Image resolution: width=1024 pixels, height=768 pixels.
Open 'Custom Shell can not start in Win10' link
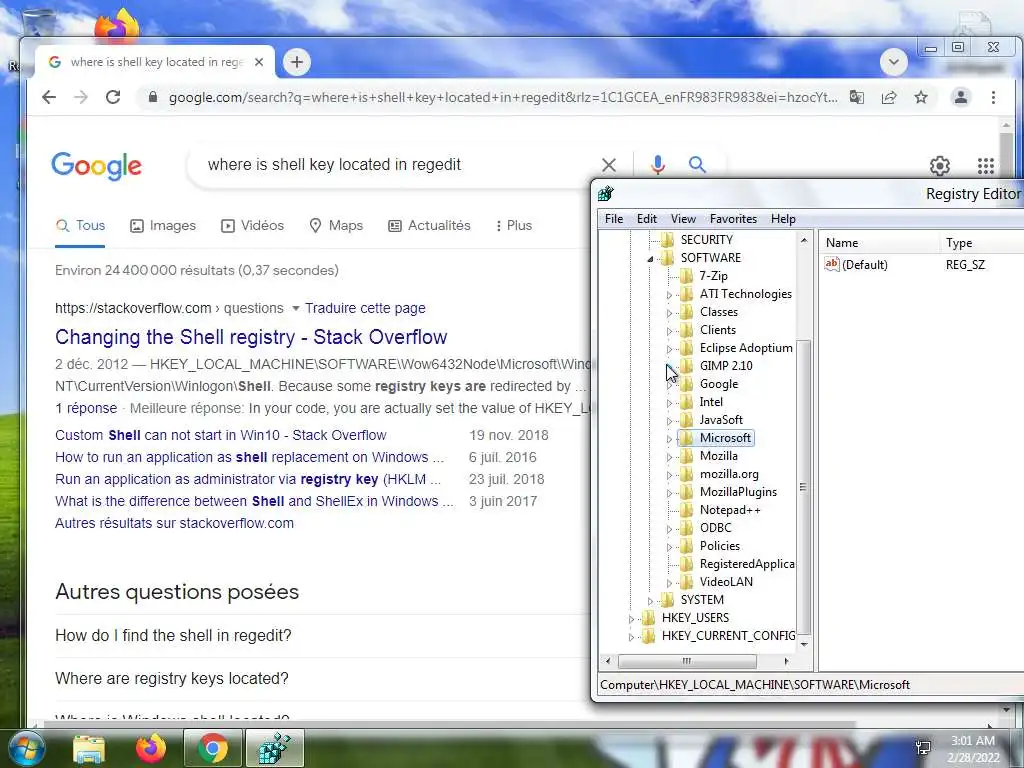point(221,435)
